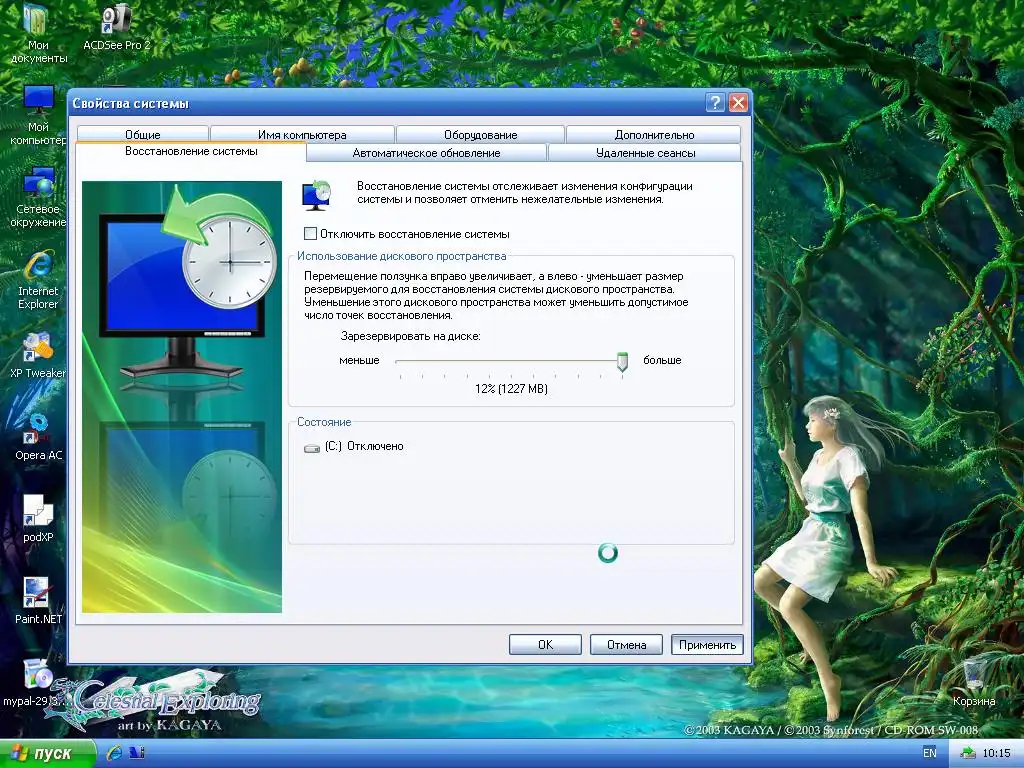
Task: Click the Зарезервировать на диске label
Action: pyautogui.click(x=411, y=336)
